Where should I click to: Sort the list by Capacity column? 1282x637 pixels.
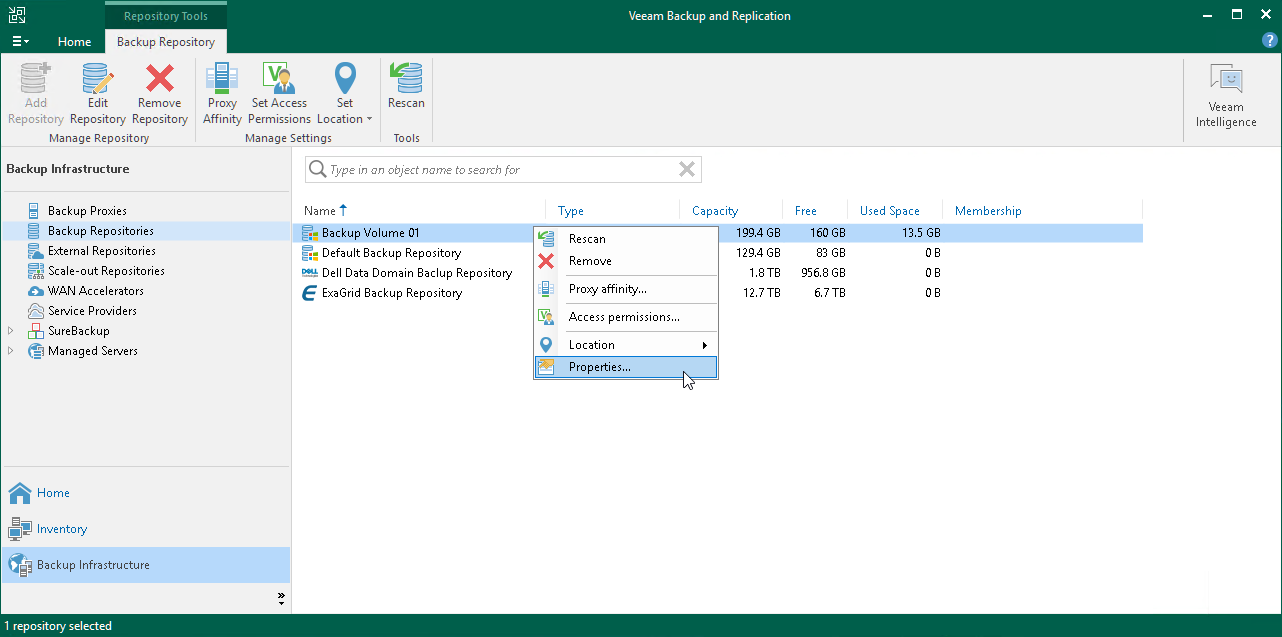tap(715, 211)
